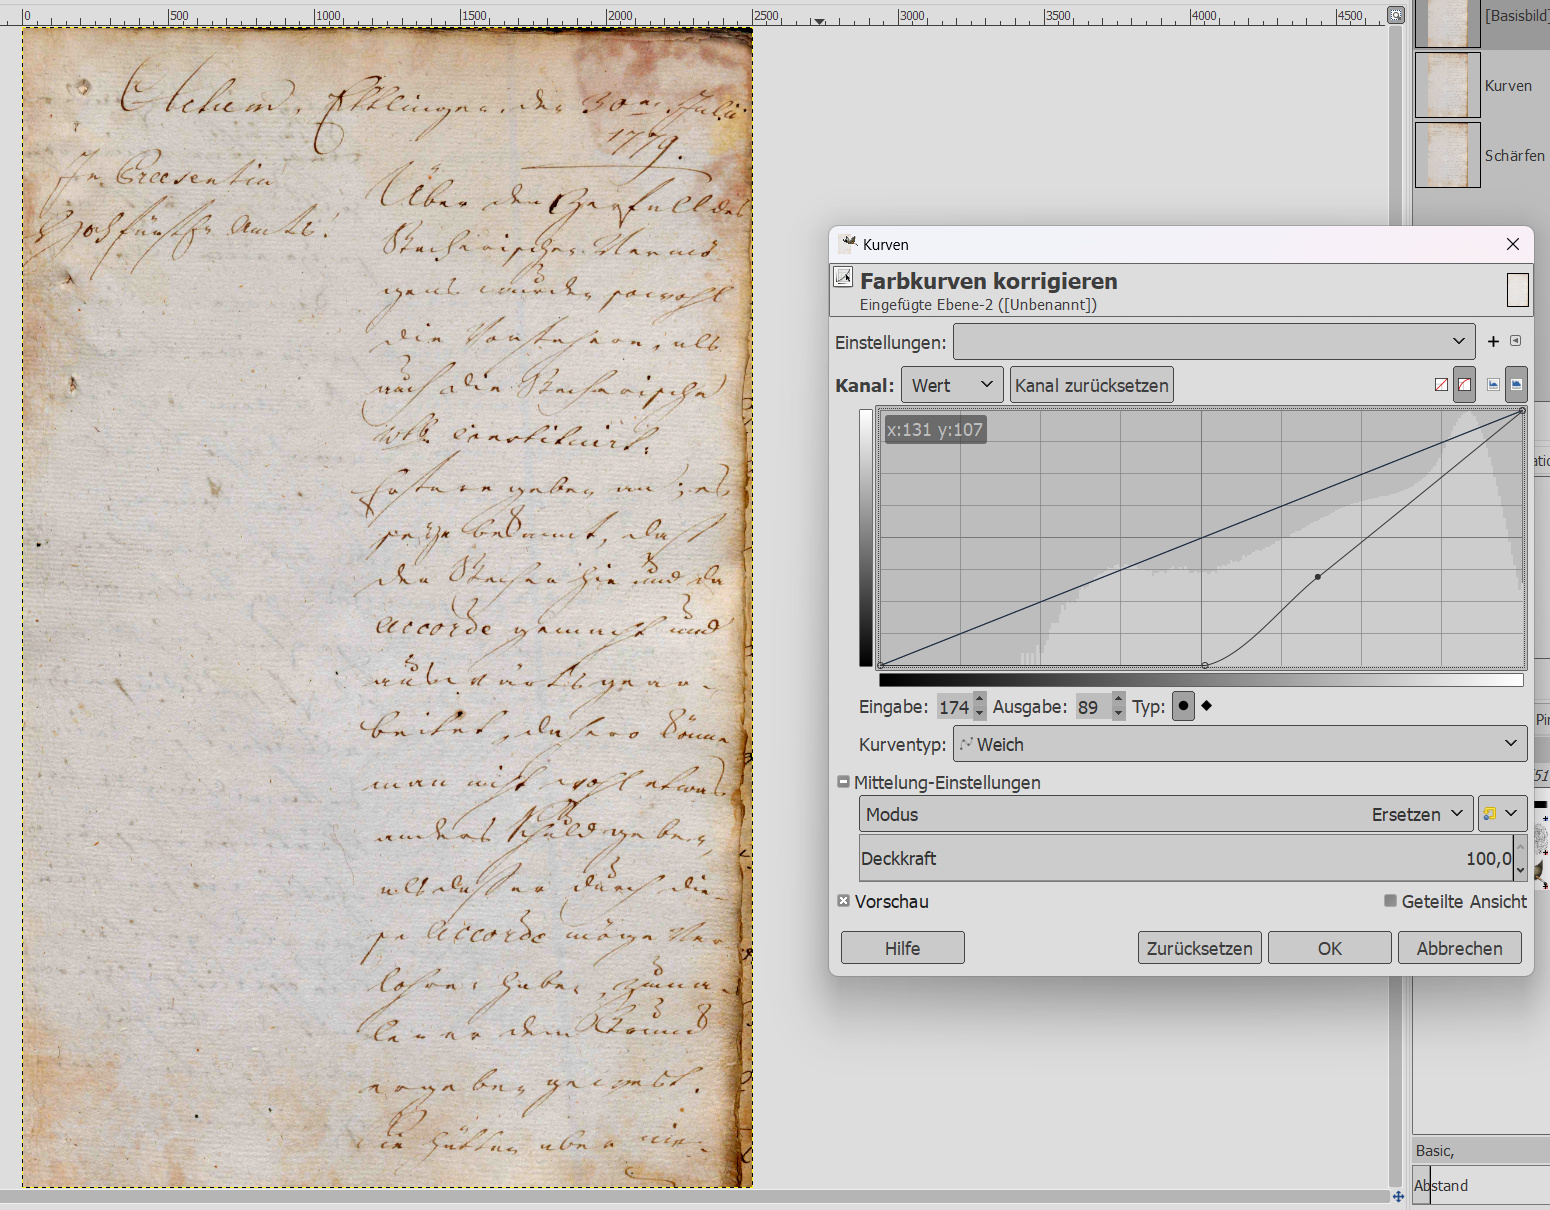Click the navigation icon at canvas corner
Image resolution: width=1550 pixels, height=1210 pixels.
pyautogui.click(x=1398, y=1196)
